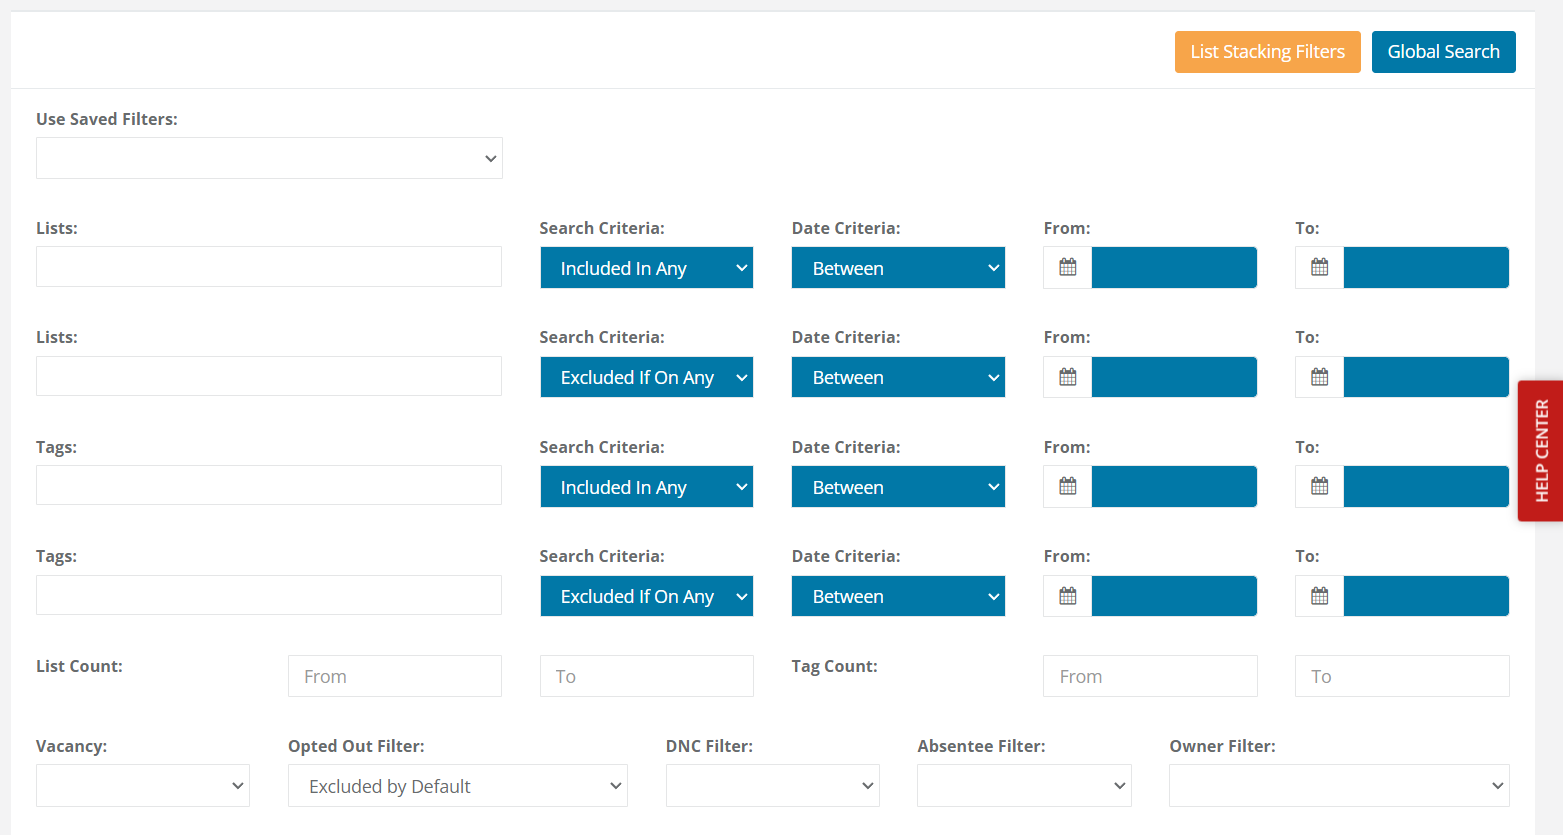
Task: Click calendar icon for included Tags From date
Action: pos(1067,487)
